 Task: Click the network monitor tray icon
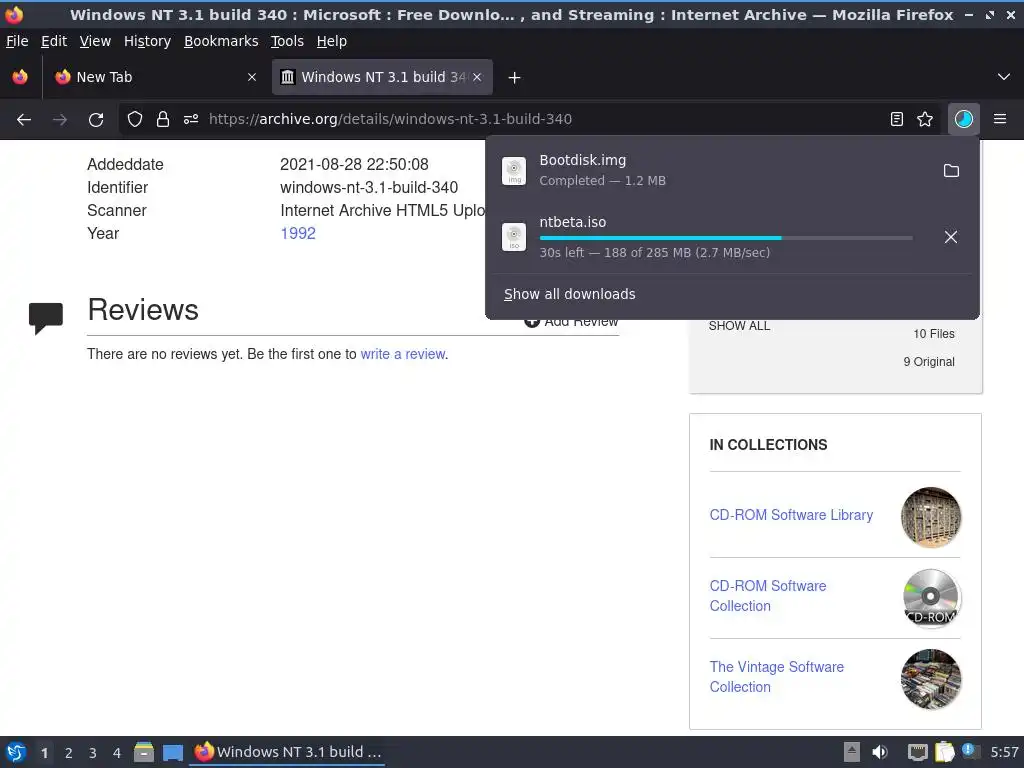tap(918, 753)
